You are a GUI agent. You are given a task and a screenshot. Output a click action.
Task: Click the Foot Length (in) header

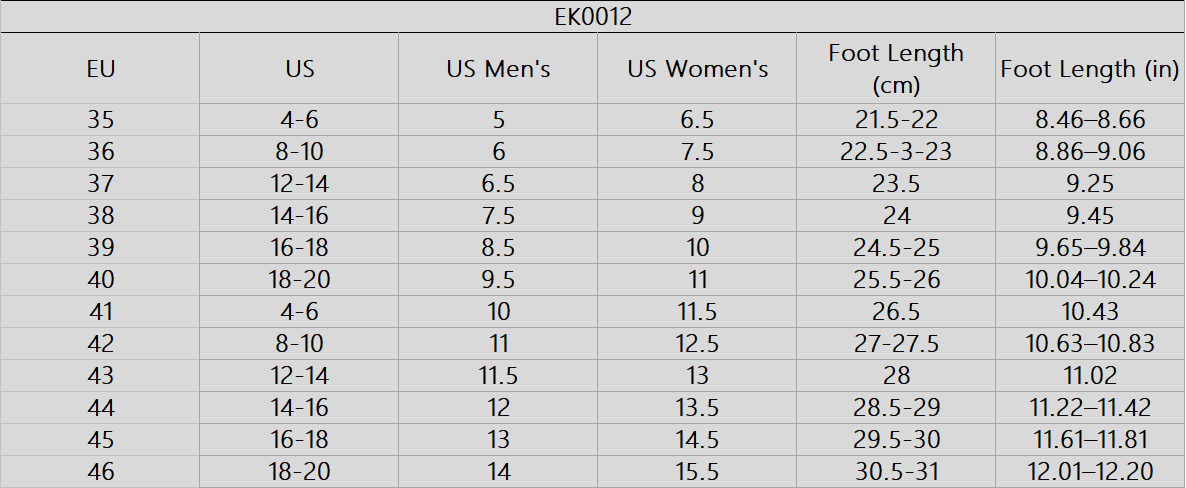click(x=1090, y=68)
